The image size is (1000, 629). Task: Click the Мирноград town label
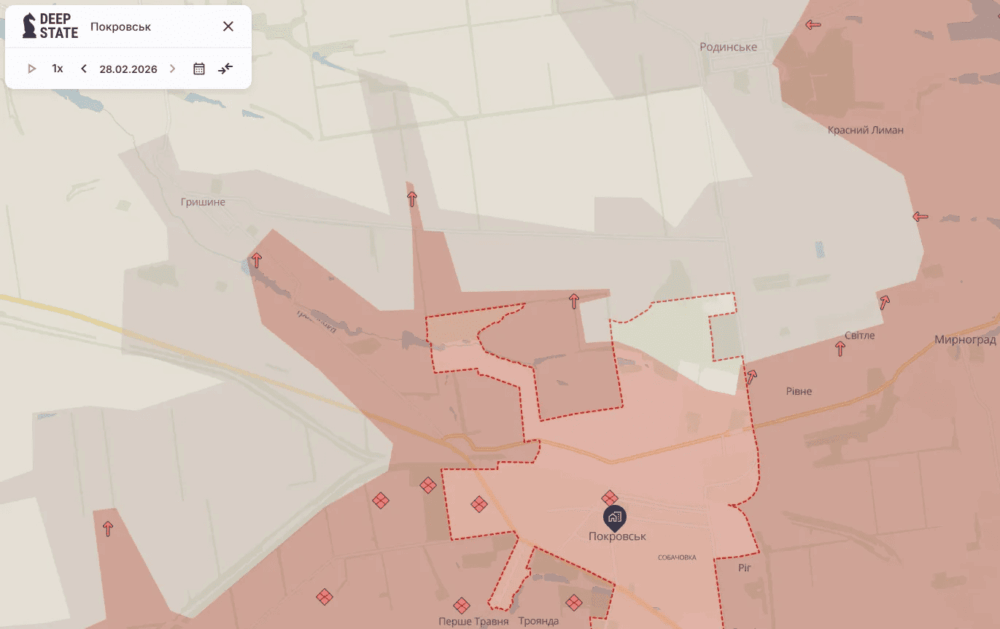[x=963, y=340]
